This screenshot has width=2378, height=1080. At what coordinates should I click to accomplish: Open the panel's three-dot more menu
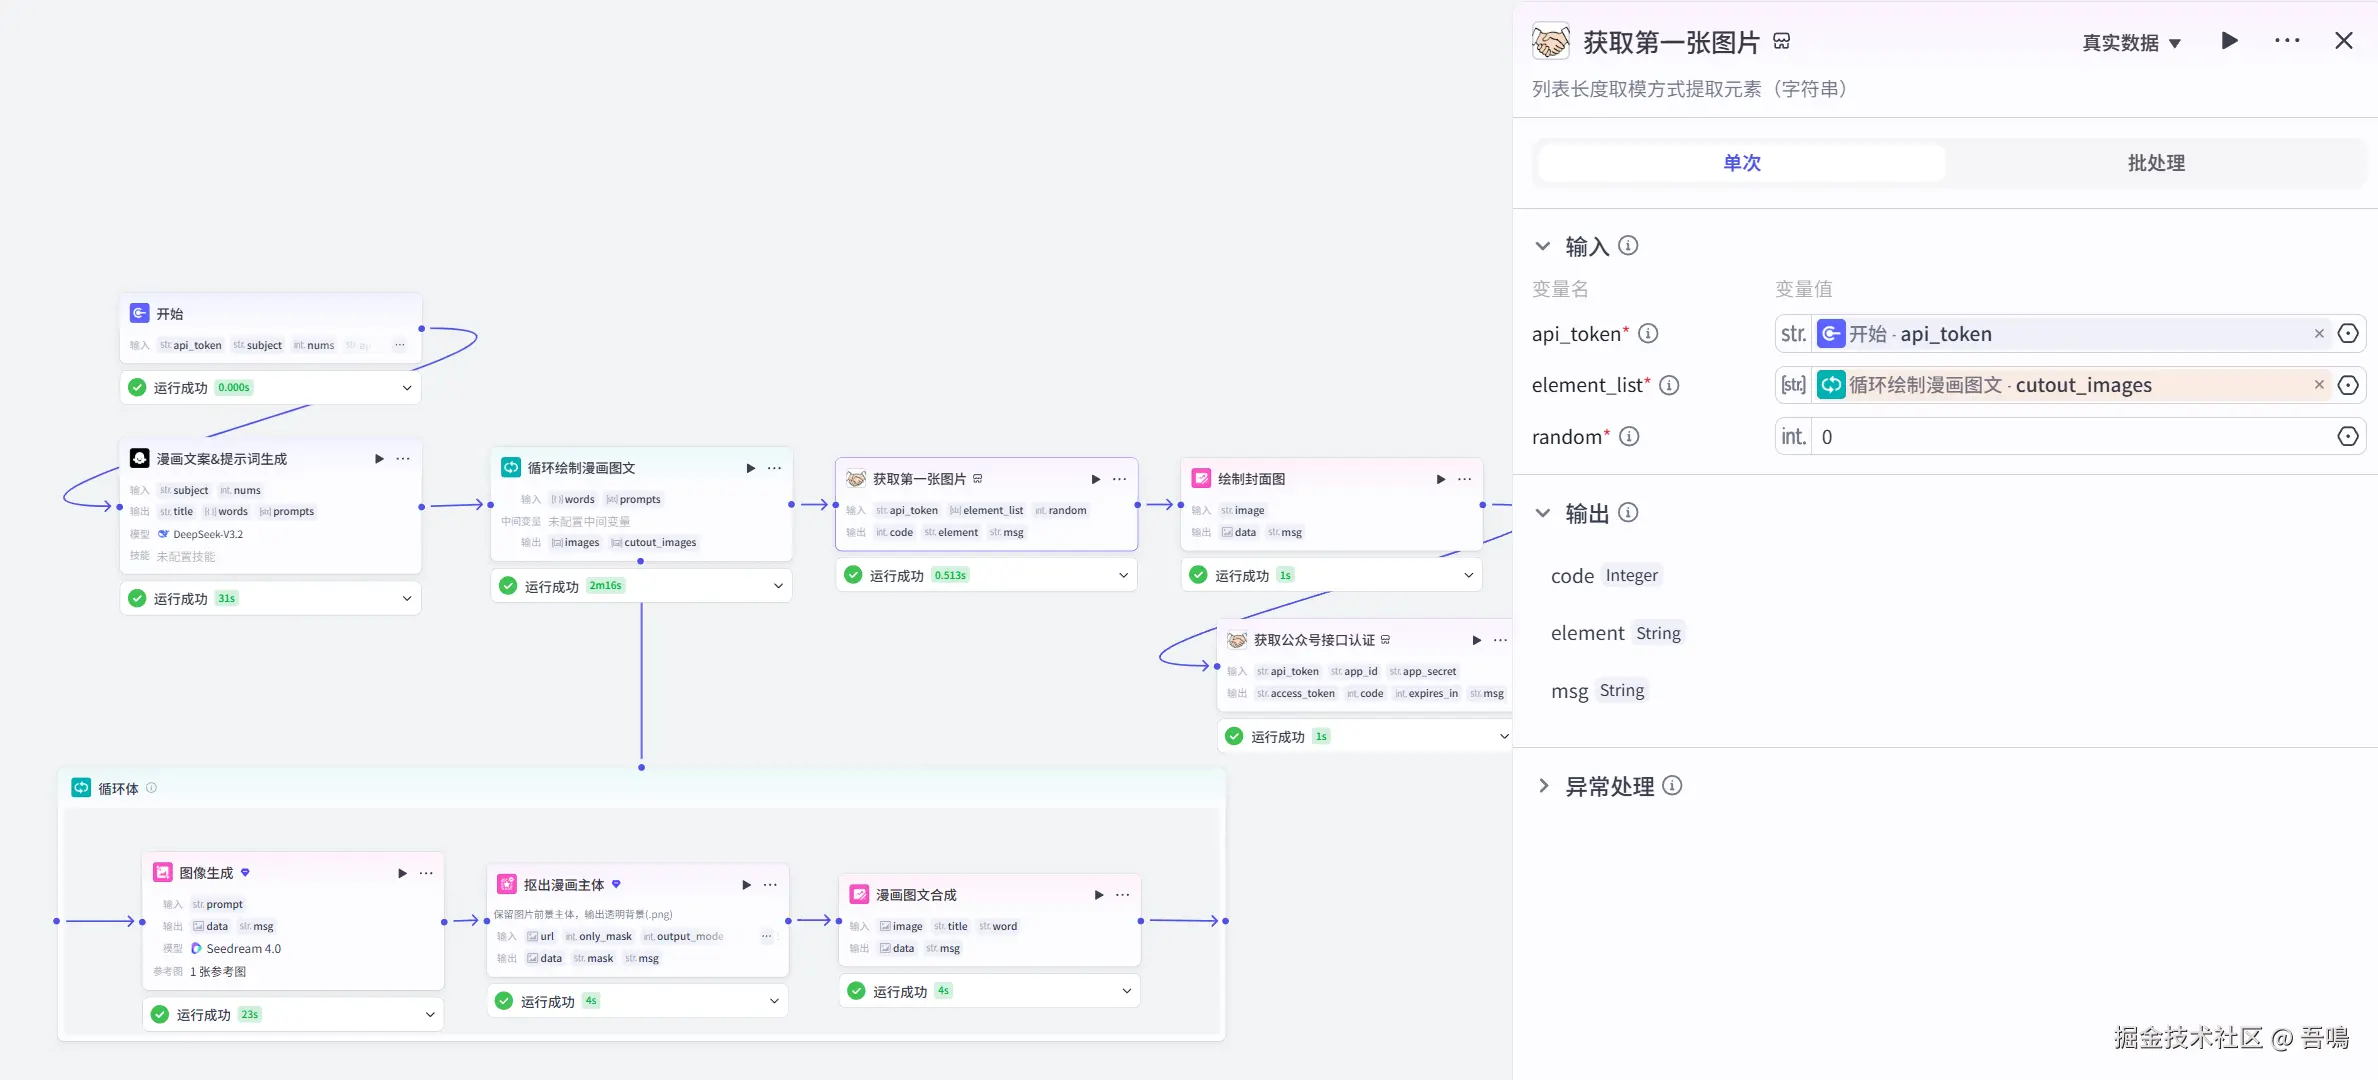click(2287, 41)
